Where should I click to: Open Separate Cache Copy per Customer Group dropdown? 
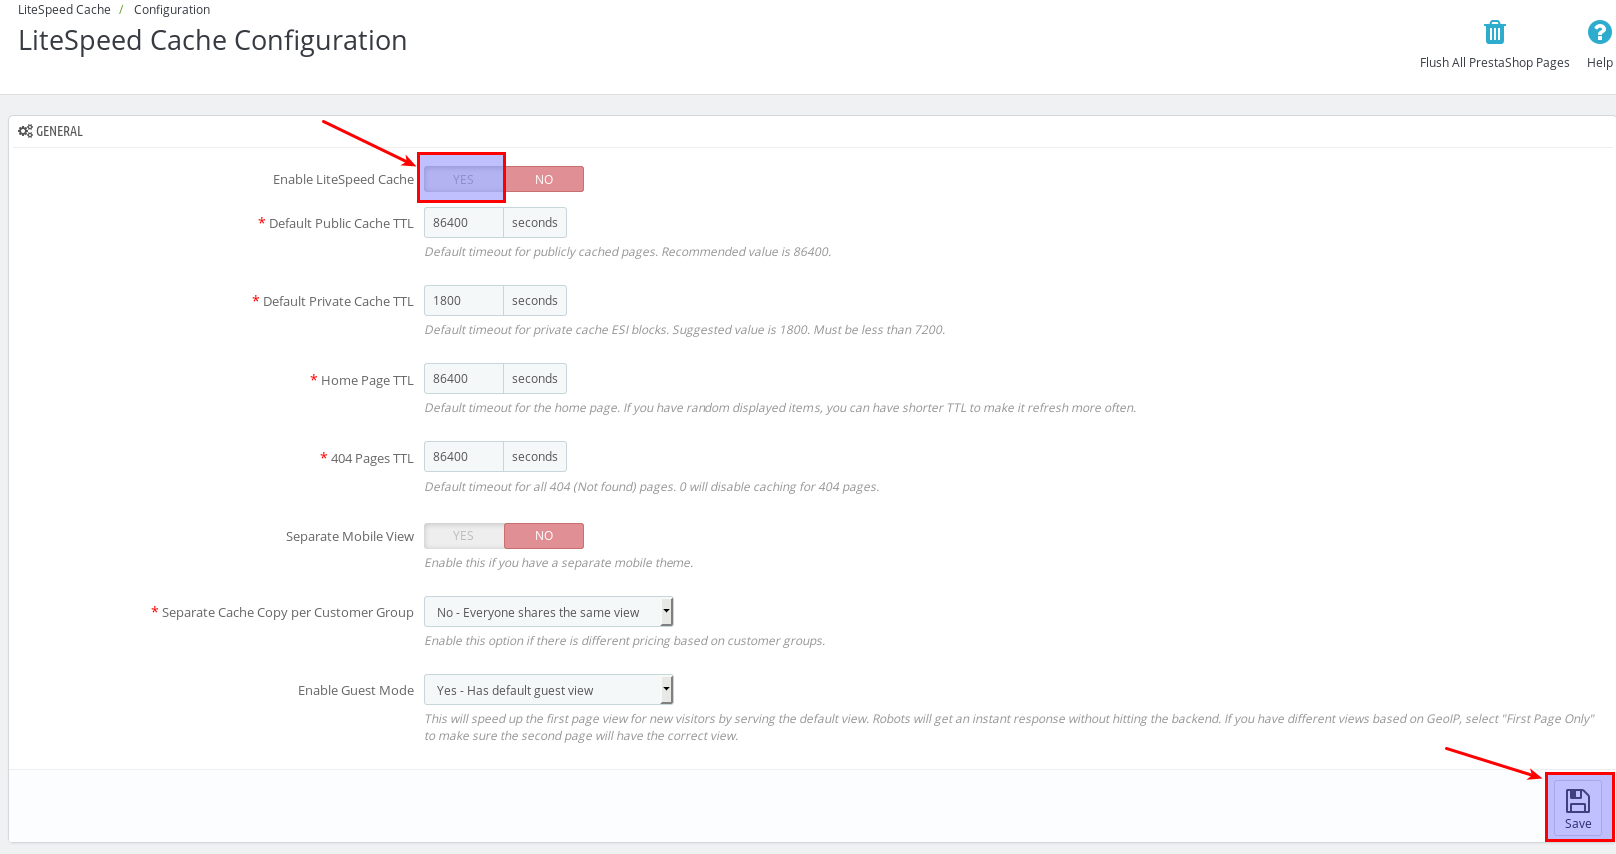(x=548, y=612)
